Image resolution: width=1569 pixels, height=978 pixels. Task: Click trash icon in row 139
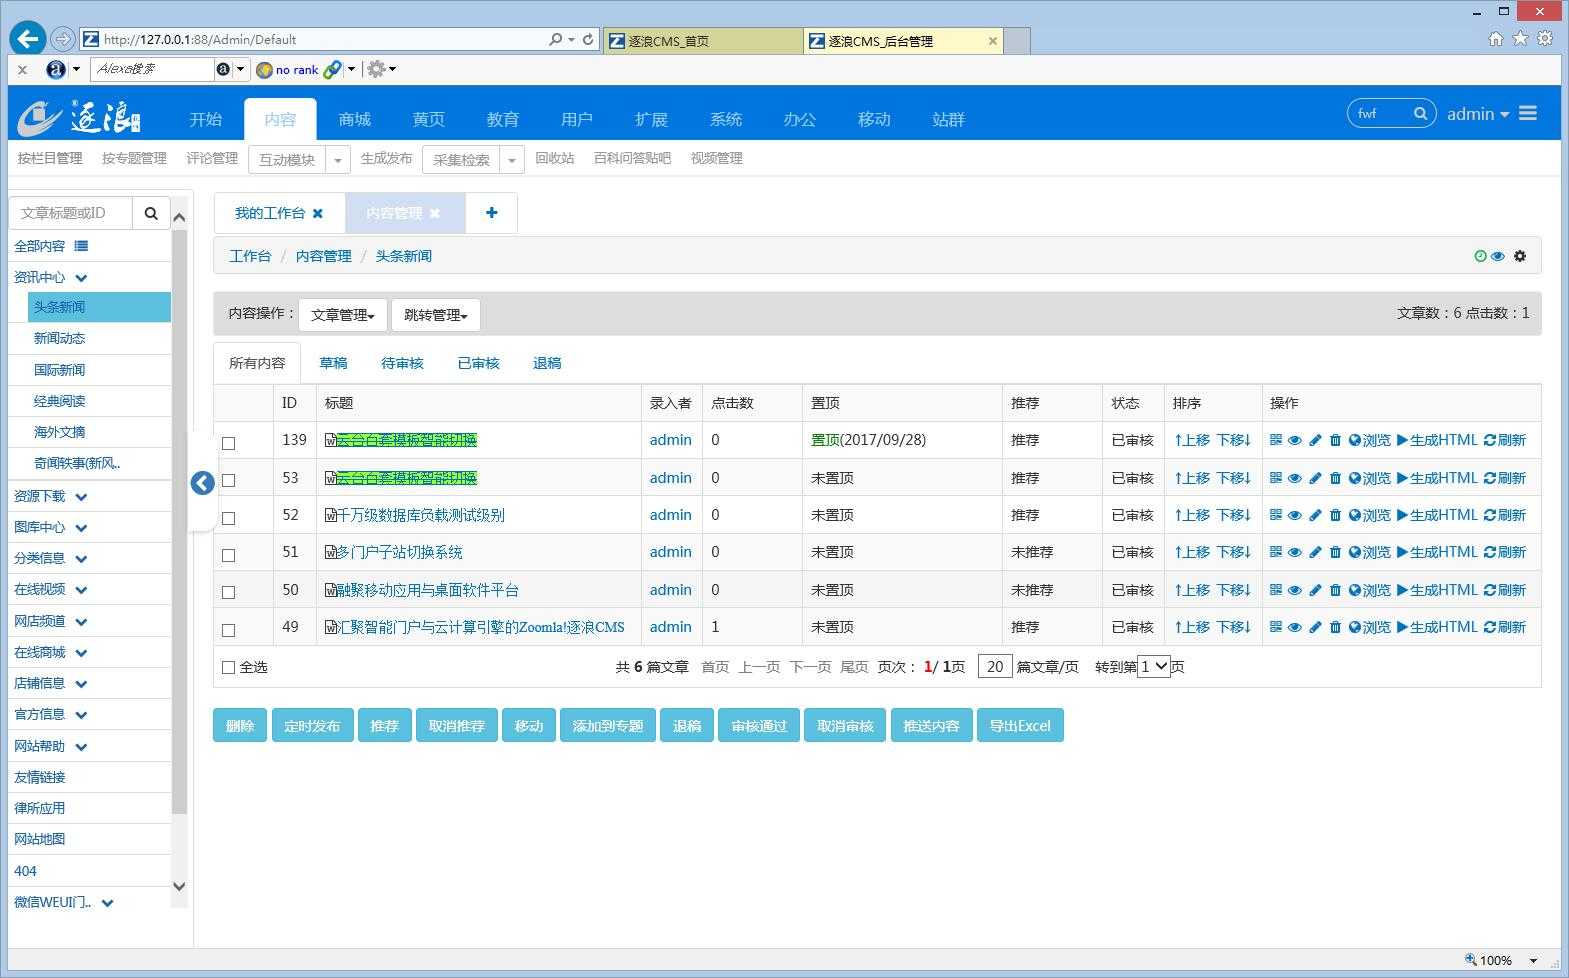(x=1334, y=440)
